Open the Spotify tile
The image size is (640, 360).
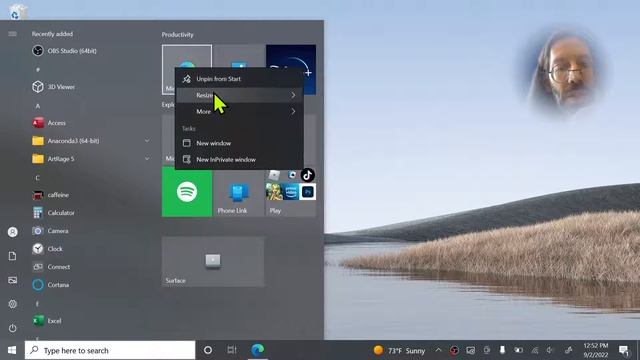click(187, 192)
